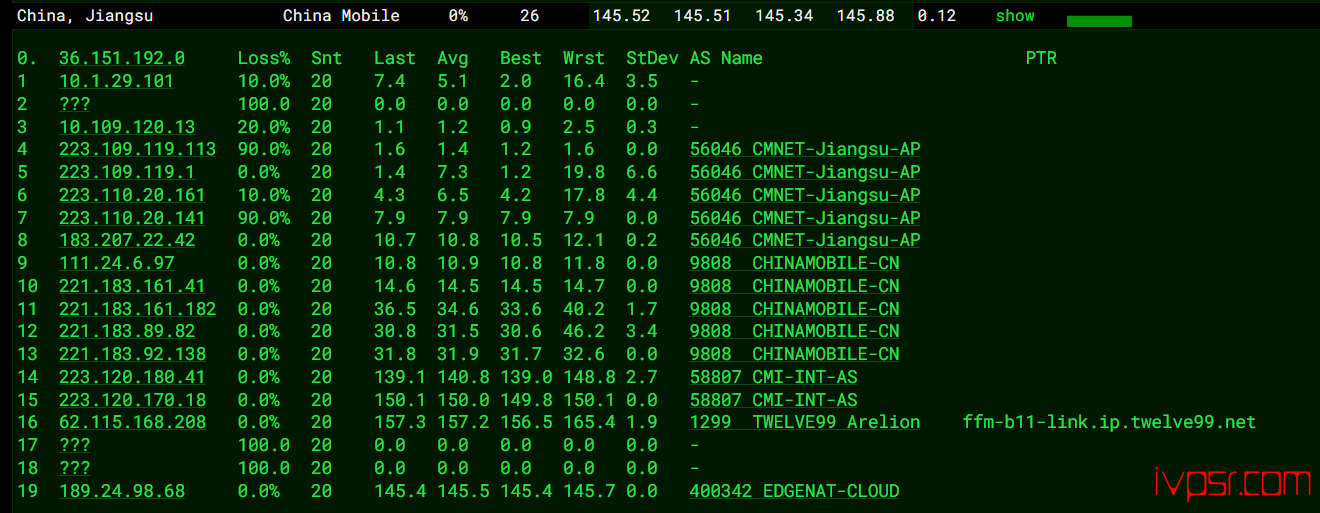Click the green 'show' link

[x=1015, y=16]
